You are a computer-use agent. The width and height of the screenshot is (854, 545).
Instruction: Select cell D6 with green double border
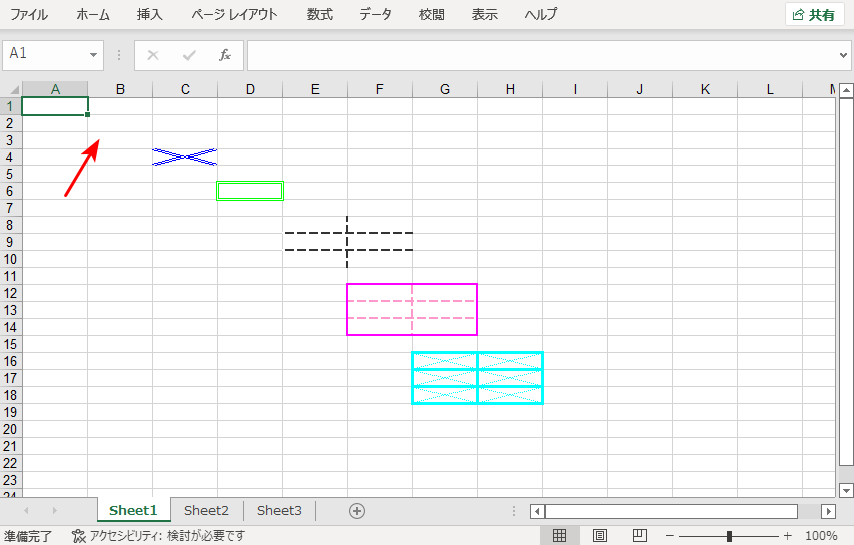250,191
